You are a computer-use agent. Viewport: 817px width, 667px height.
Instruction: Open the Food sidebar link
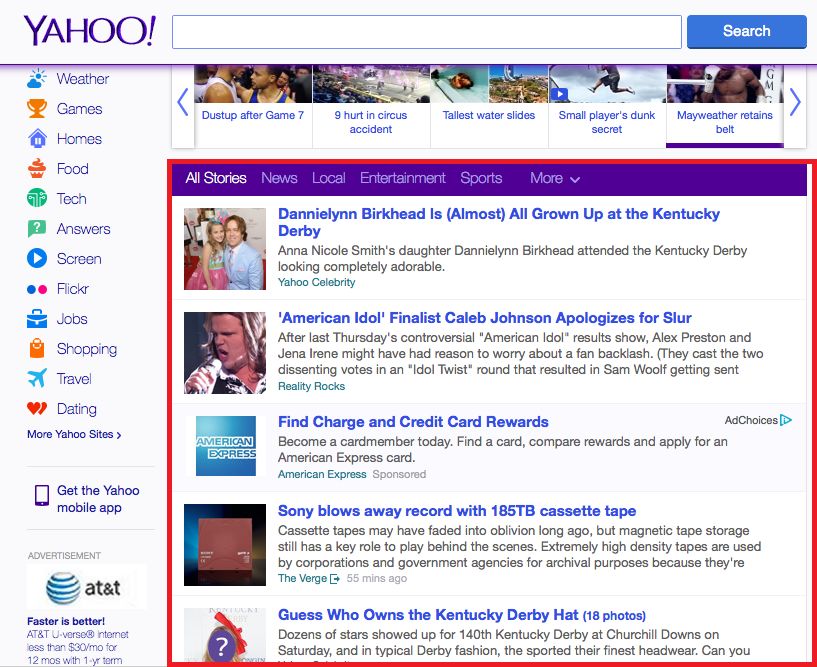[x=72, y=168]
